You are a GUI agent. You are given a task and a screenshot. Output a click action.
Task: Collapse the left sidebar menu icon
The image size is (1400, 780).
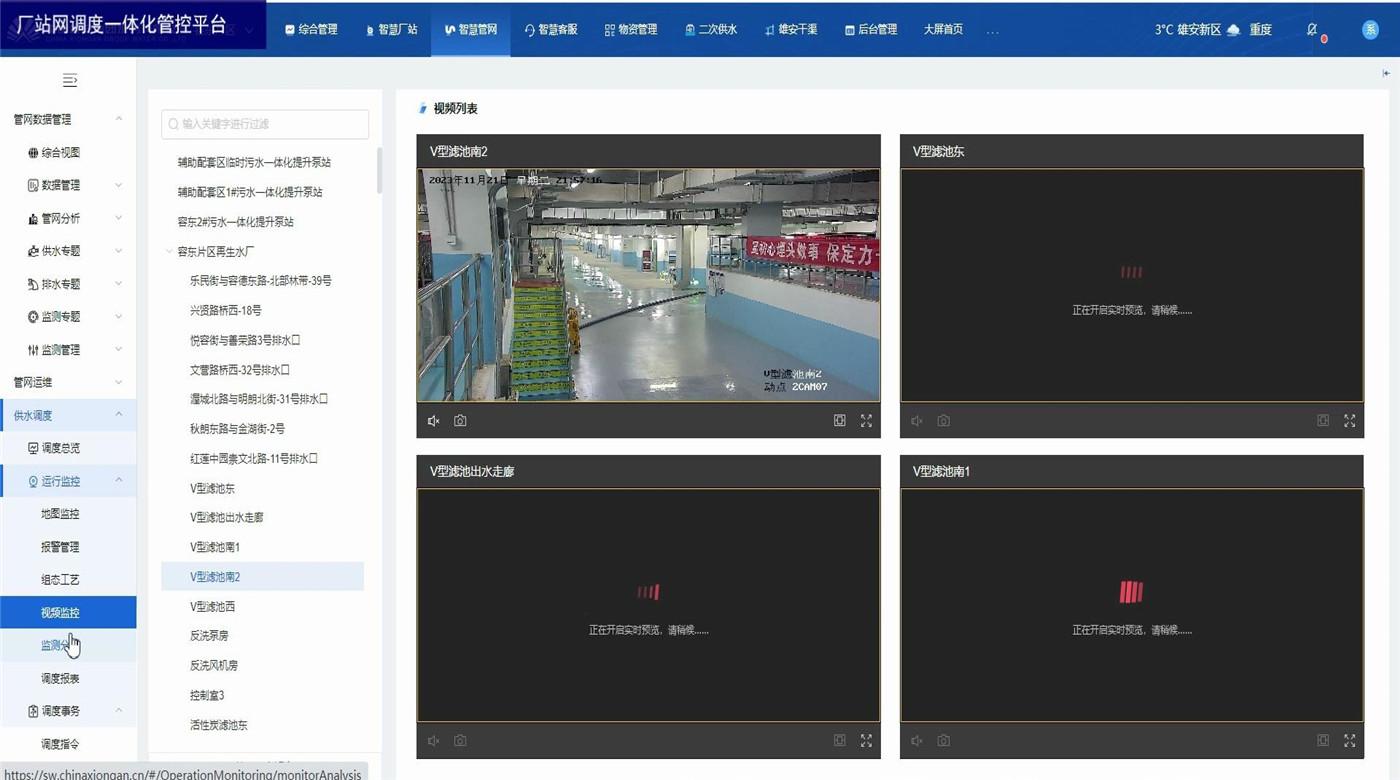point(69,80)
